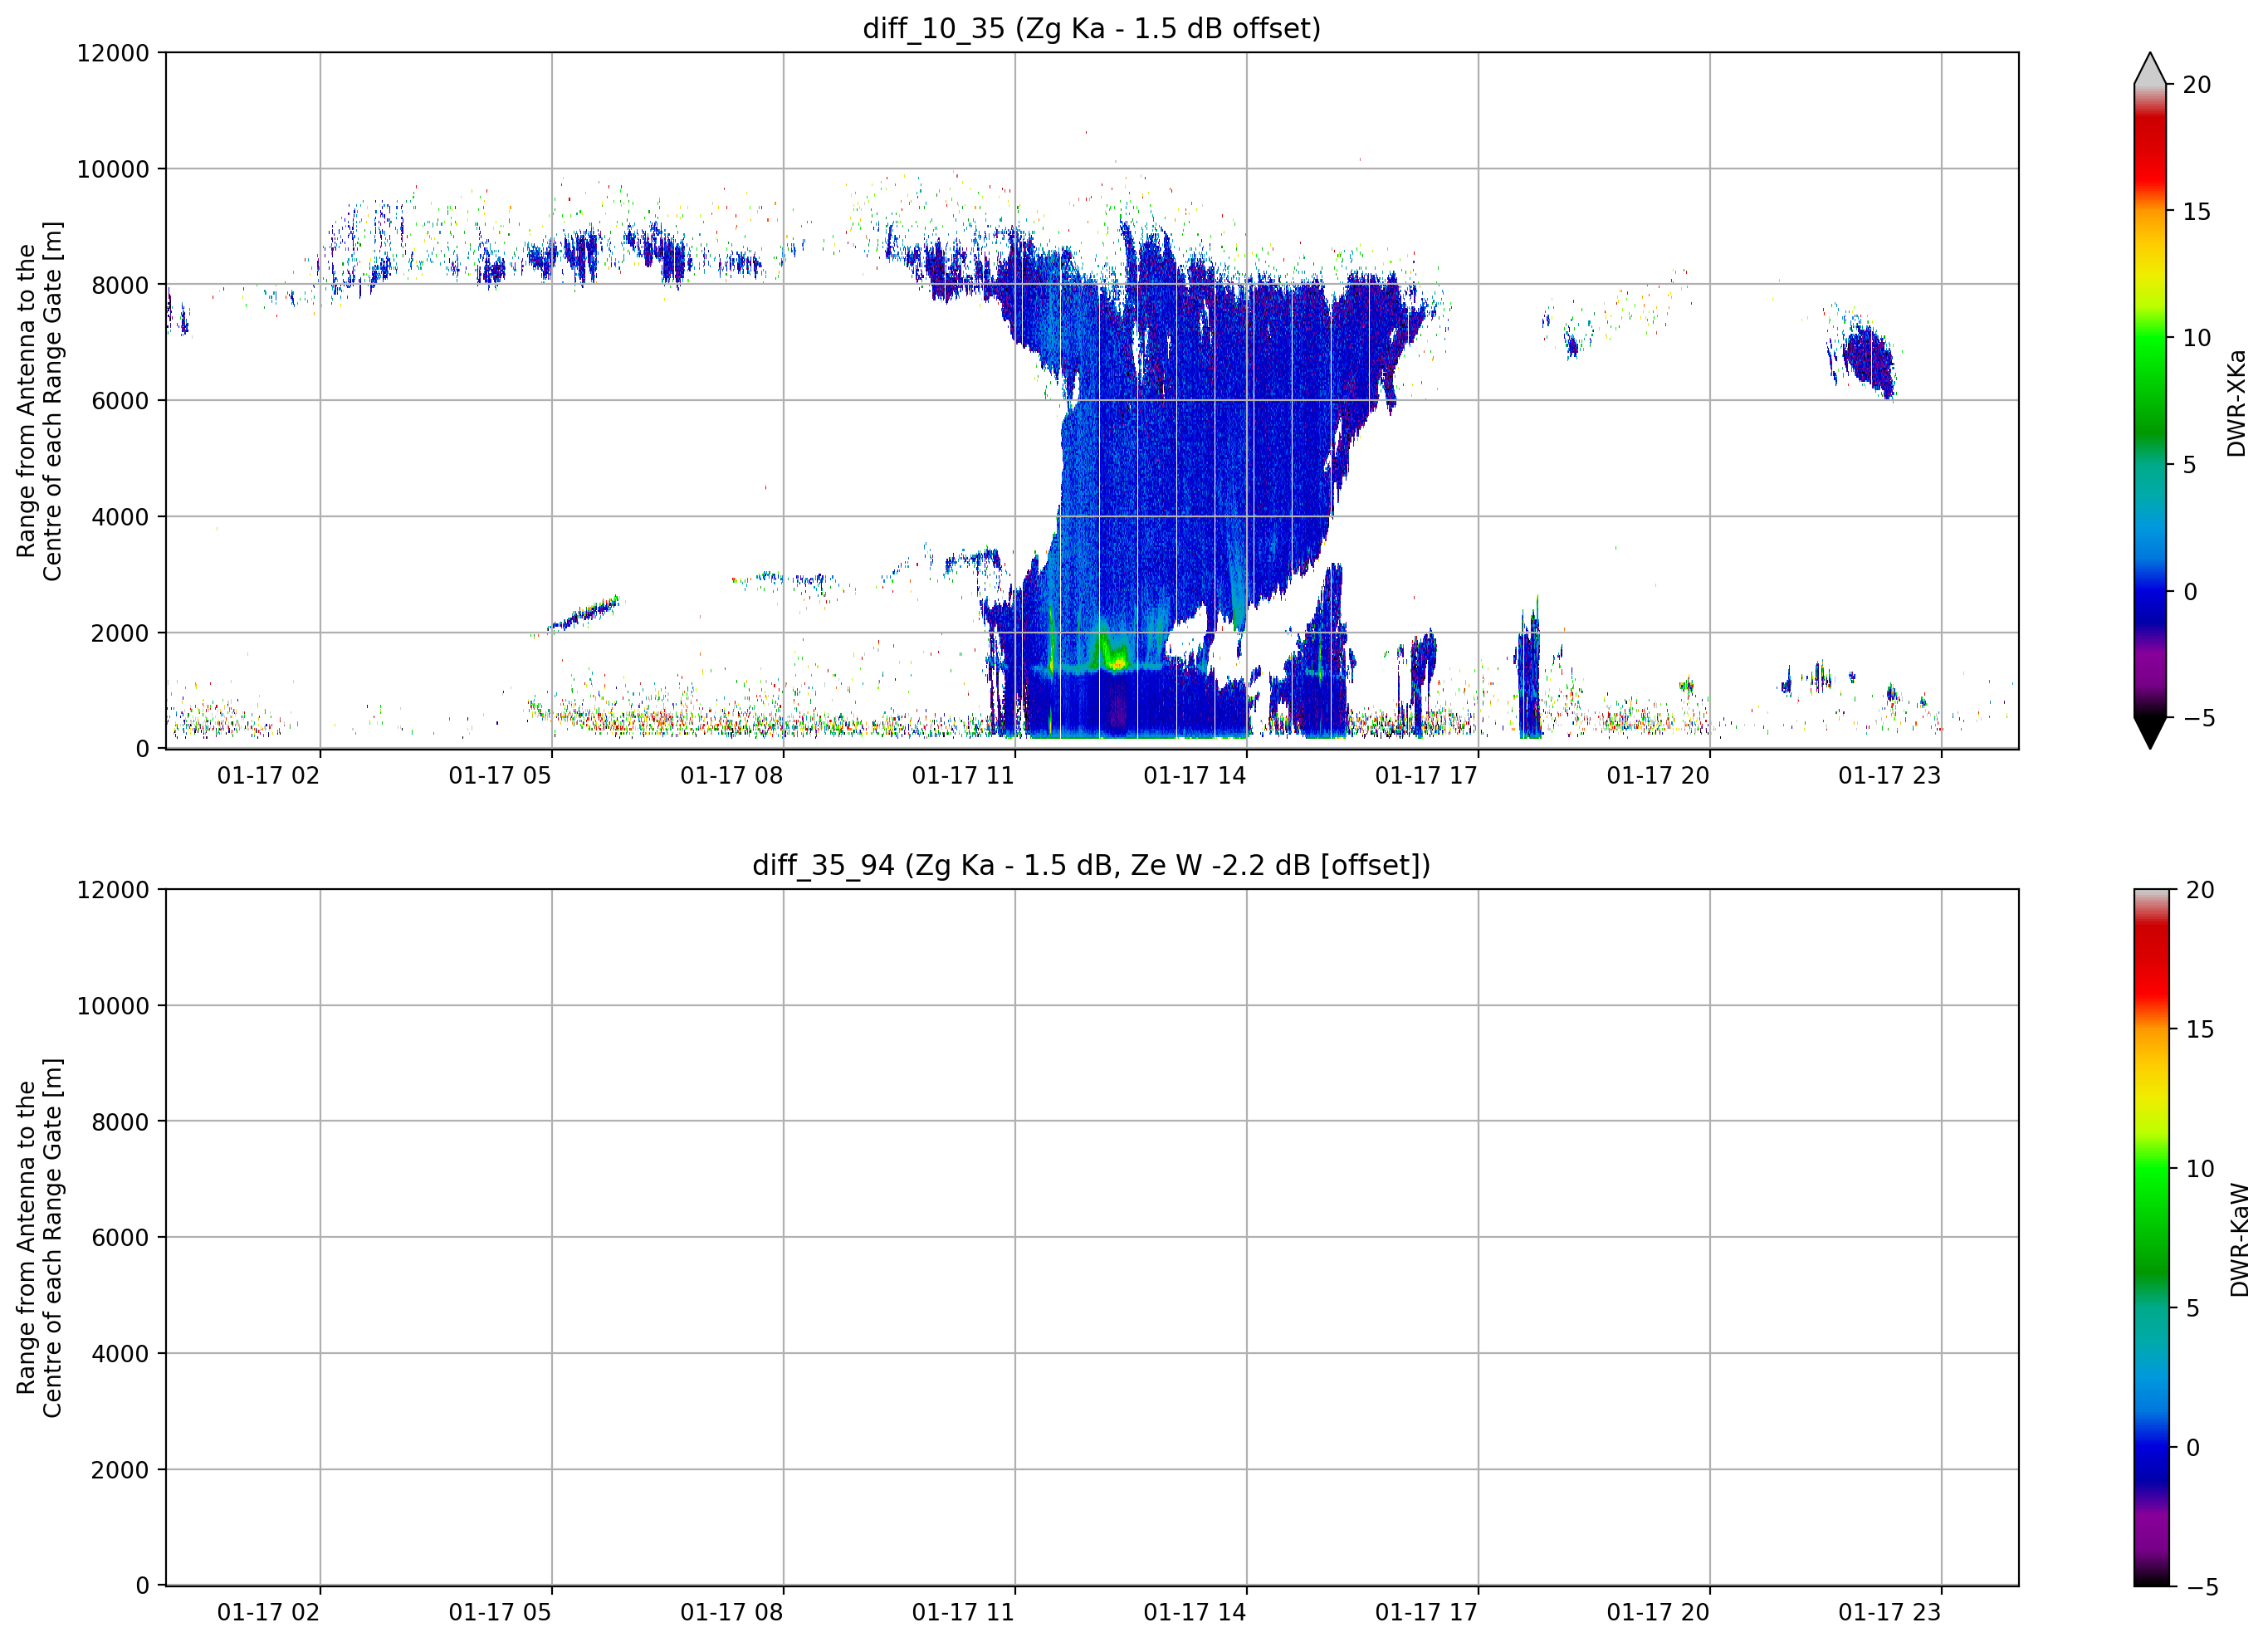Click '01-17 08' x-tick under the diff_35_94 plot
The image size is (2268, 1642).
(x=732, y=1613)
